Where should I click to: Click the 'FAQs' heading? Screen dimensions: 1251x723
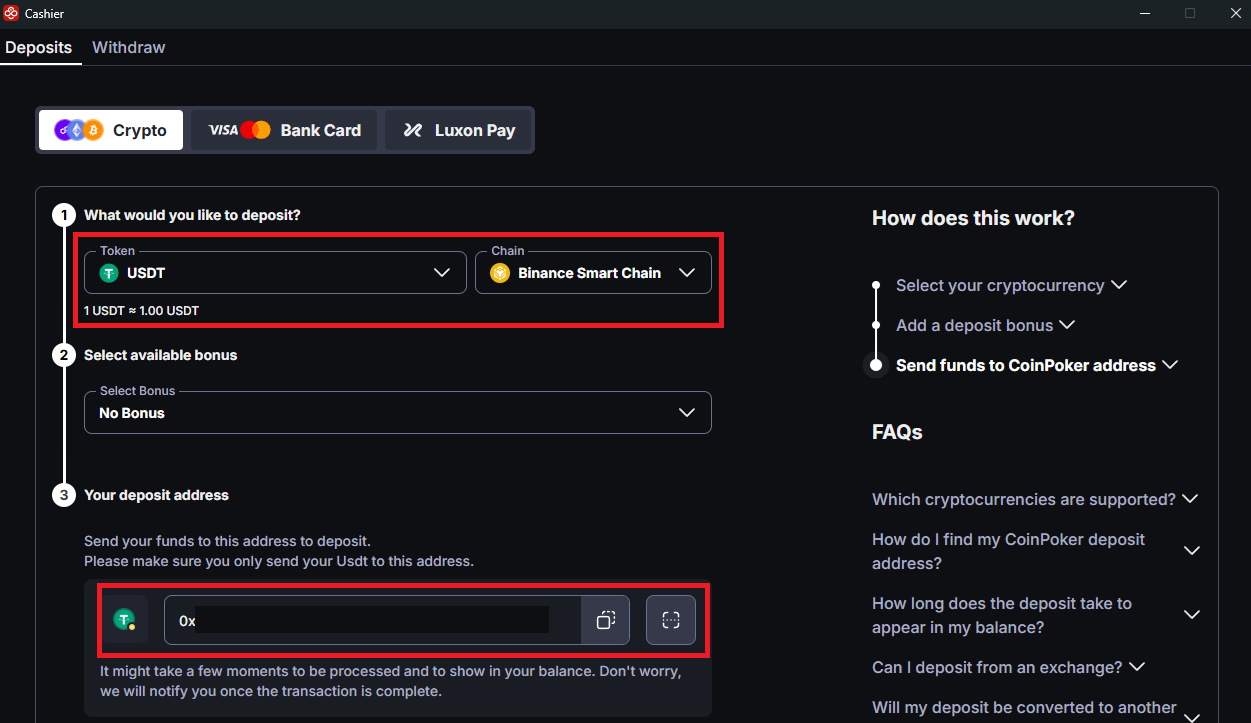897,432
